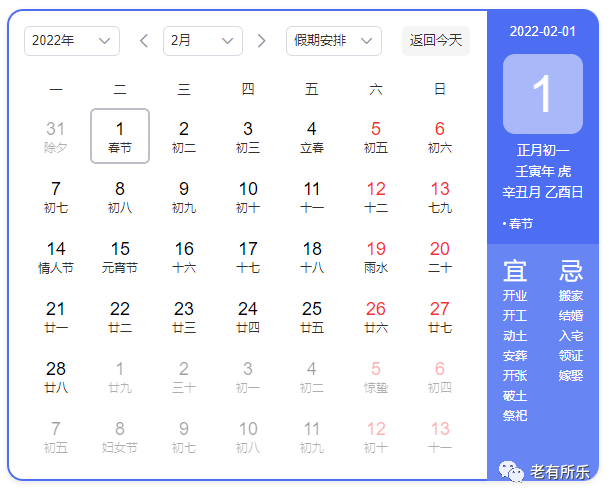This screenshot has height=500, width=610.
Task: Select February 1 春节 date cell
Action: coord(120,136)
